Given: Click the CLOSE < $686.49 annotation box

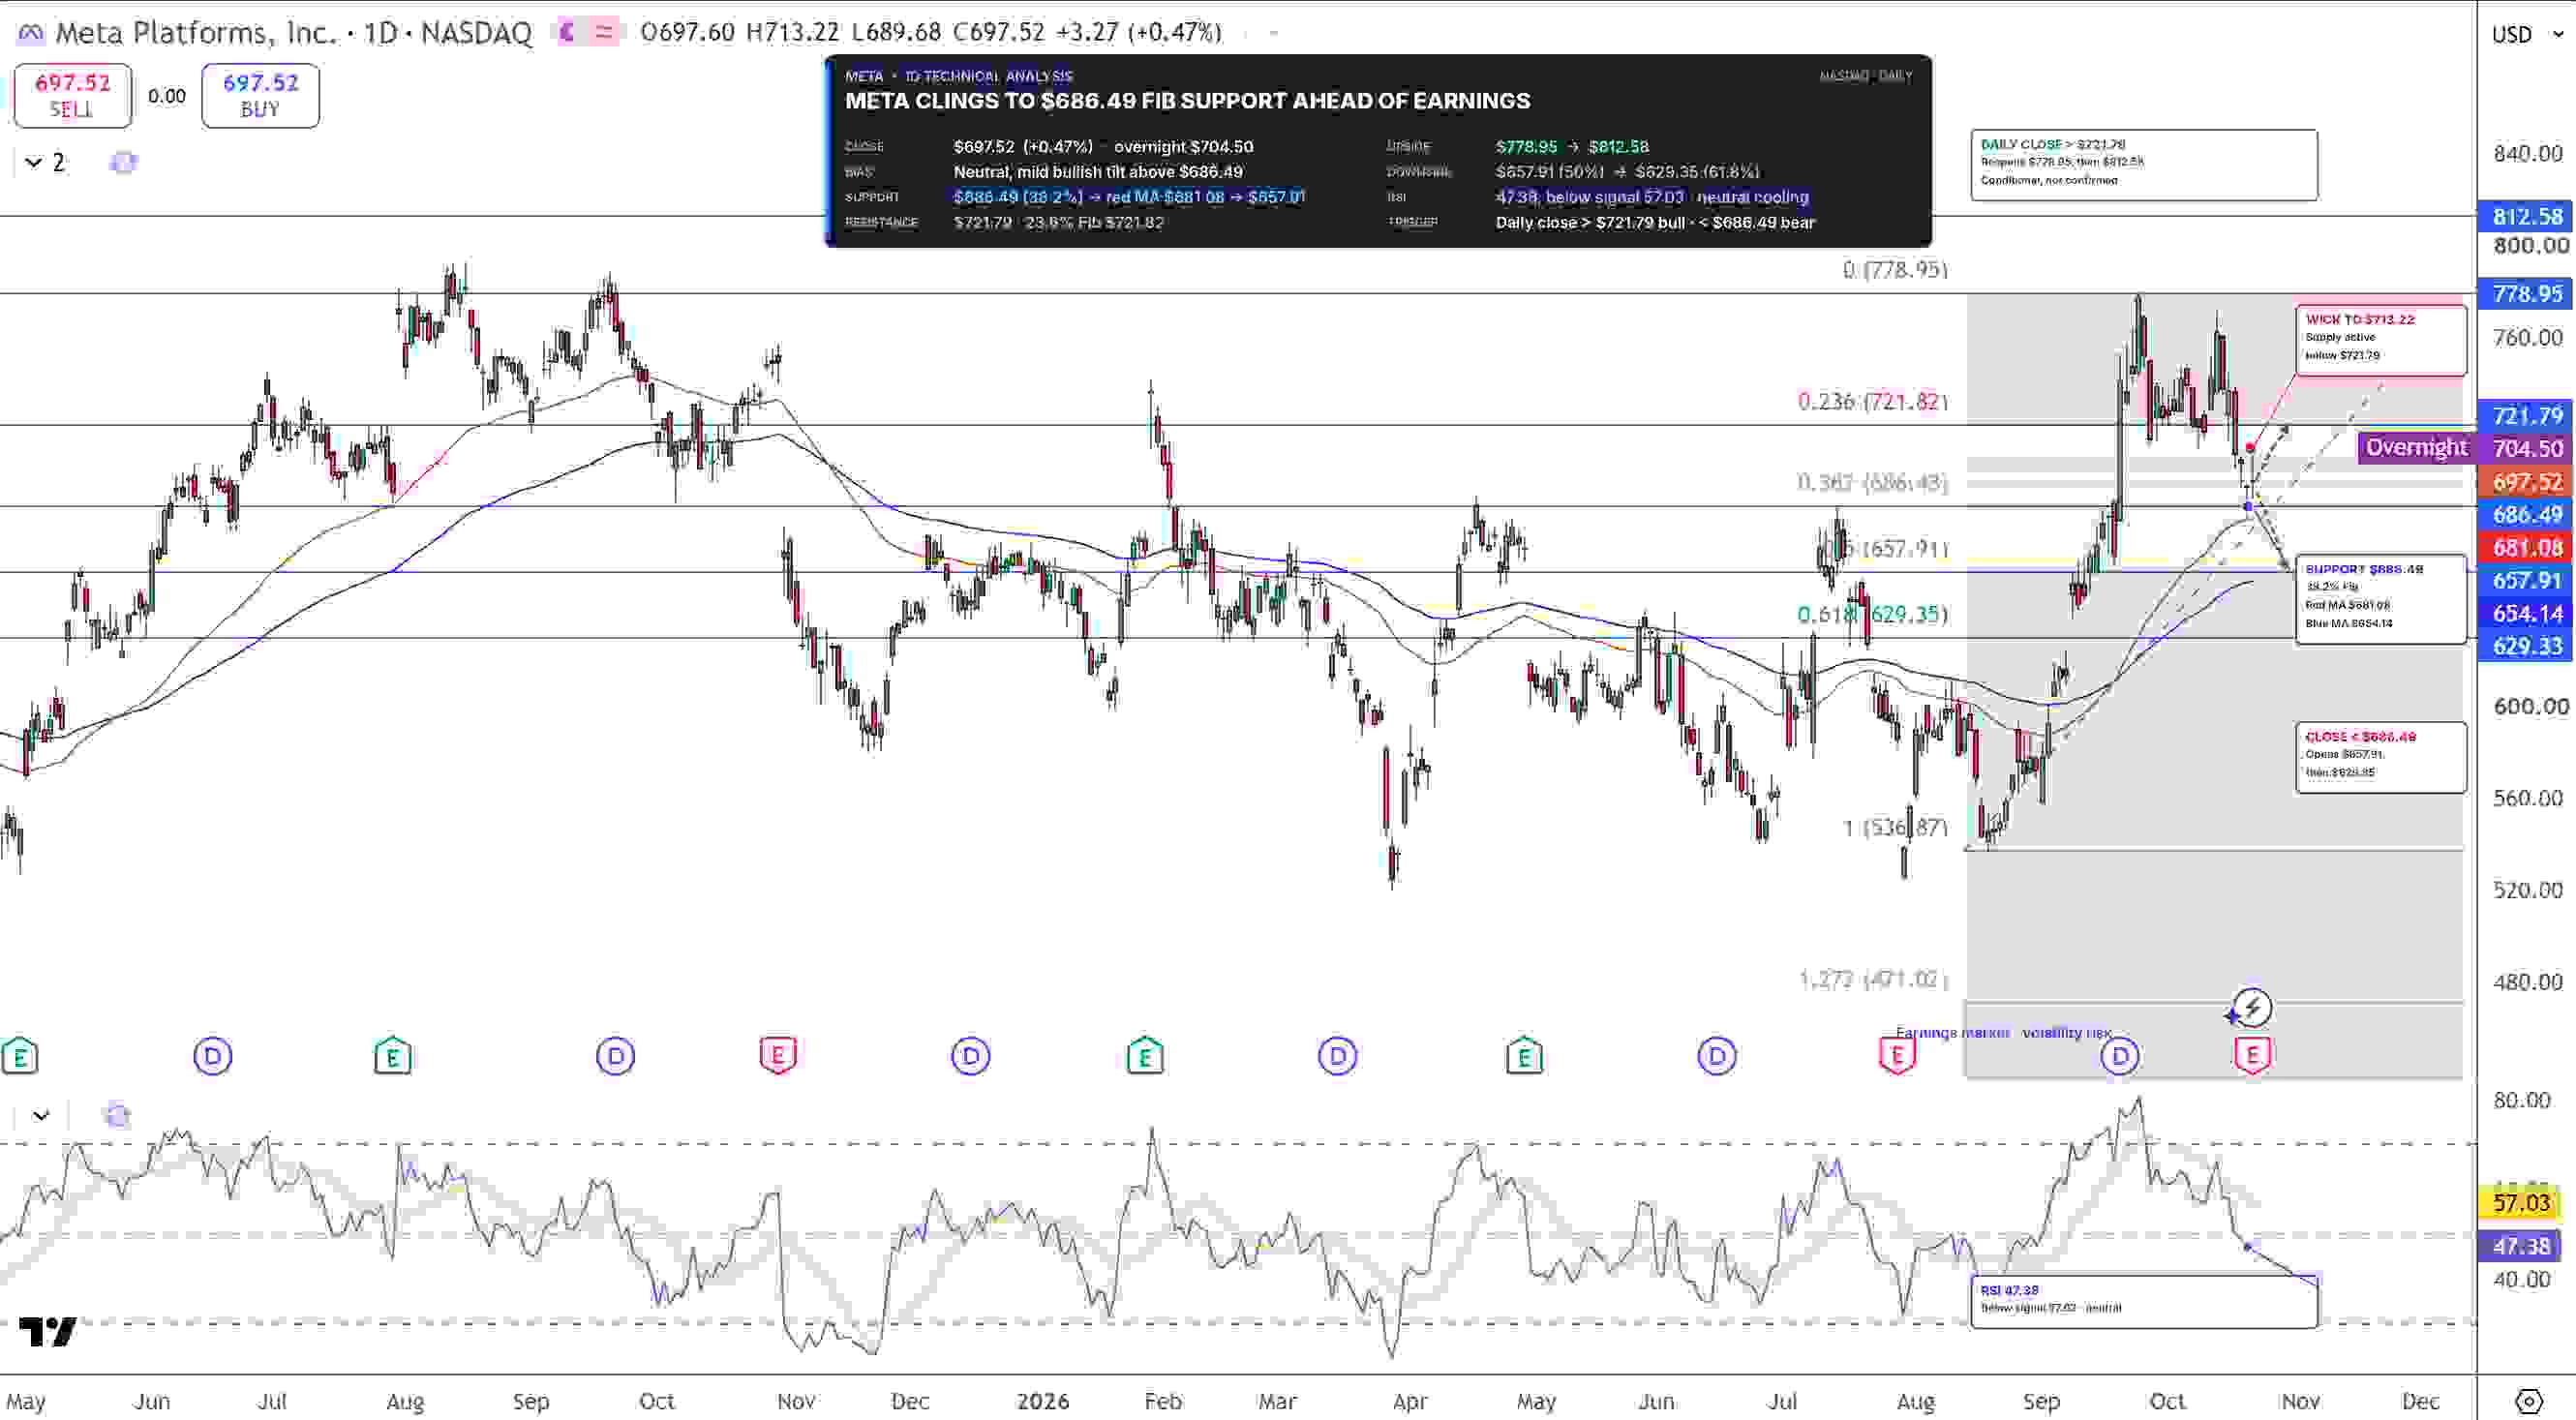Looking at the screenshot, I should pyautogui.click(x=2381, y=757).
